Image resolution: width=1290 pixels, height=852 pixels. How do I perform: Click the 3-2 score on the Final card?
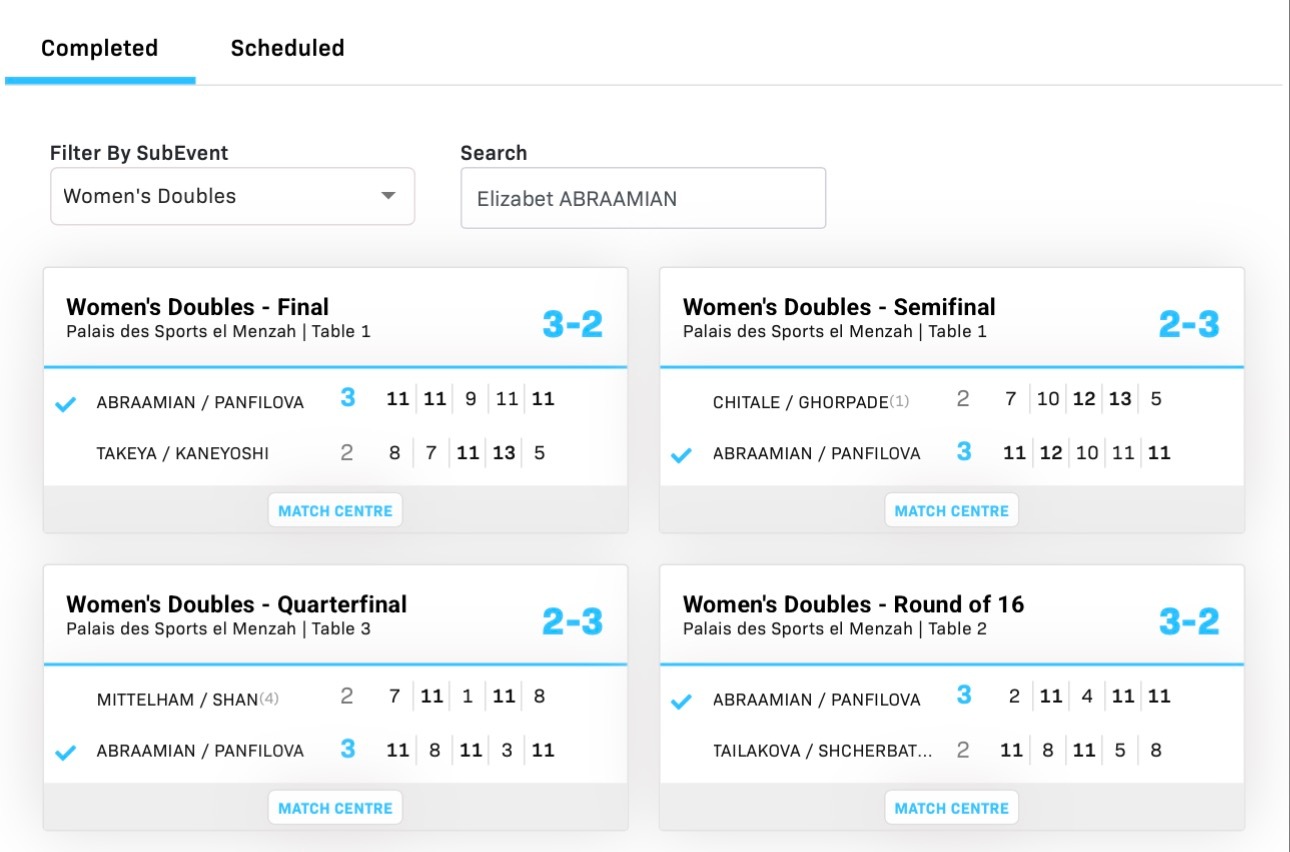(572, 324)
